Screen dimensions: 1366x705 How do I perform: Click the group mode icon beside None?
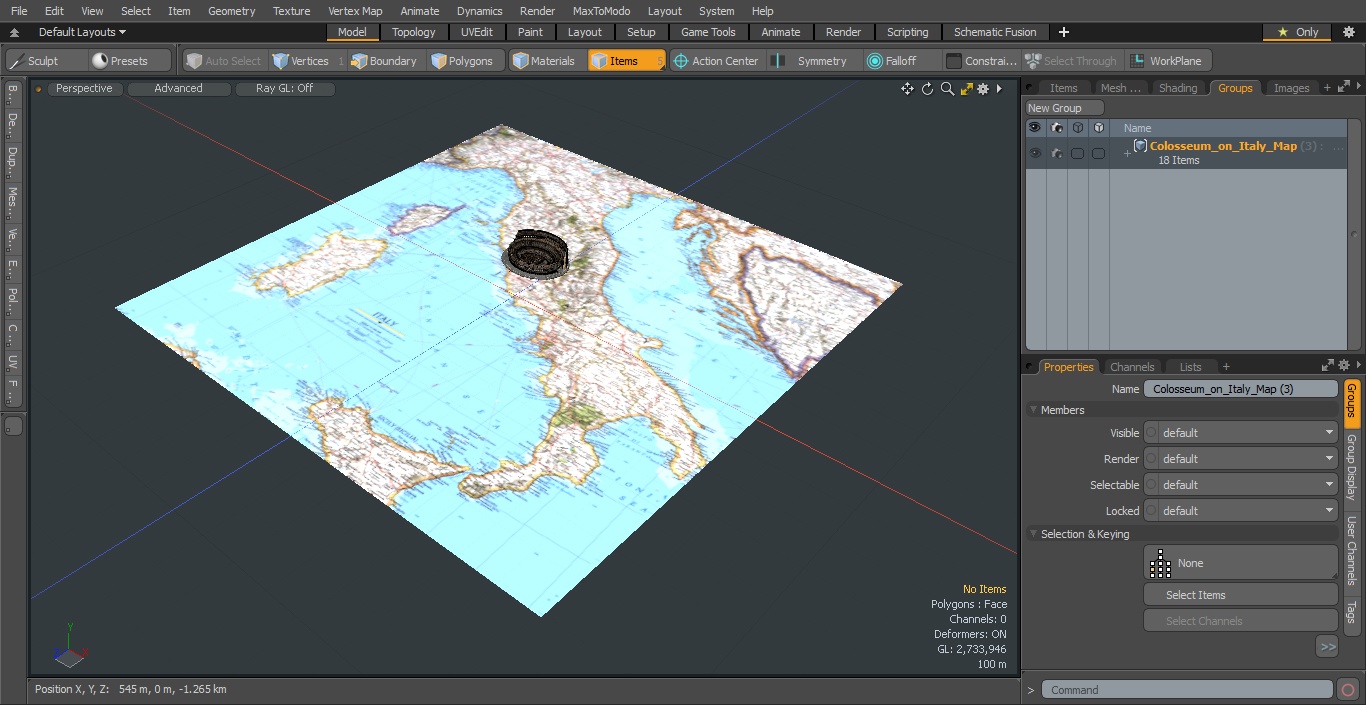coord(1160,563)
